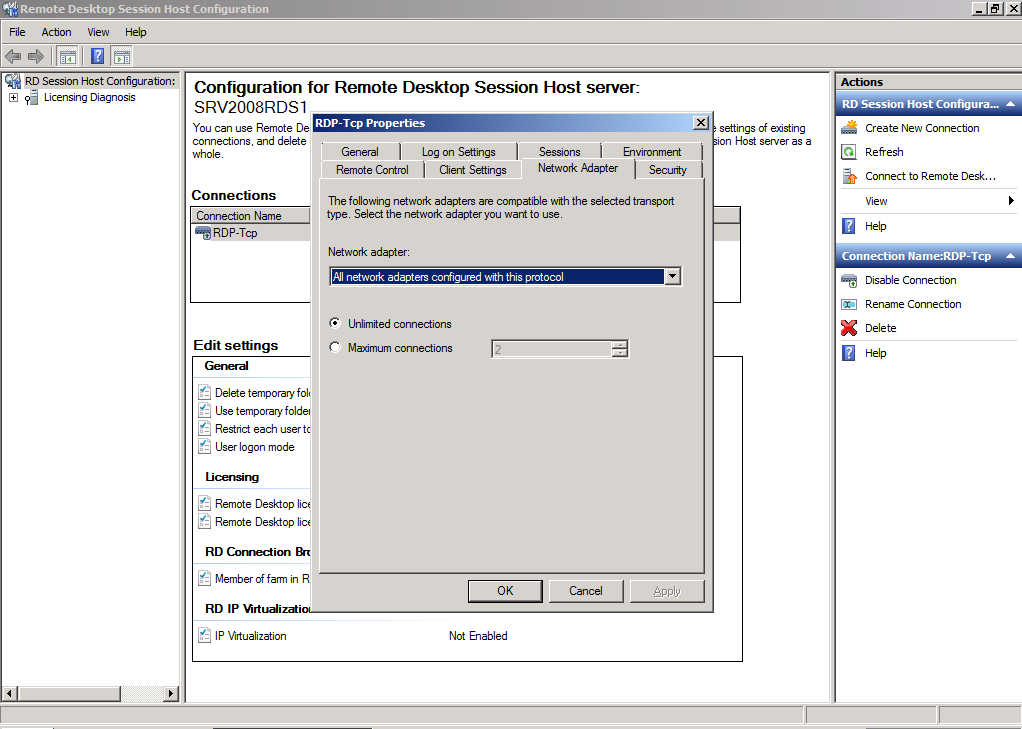
Task: Switch to the General tab
Action: pyautogui.click(x=360, y=152)
